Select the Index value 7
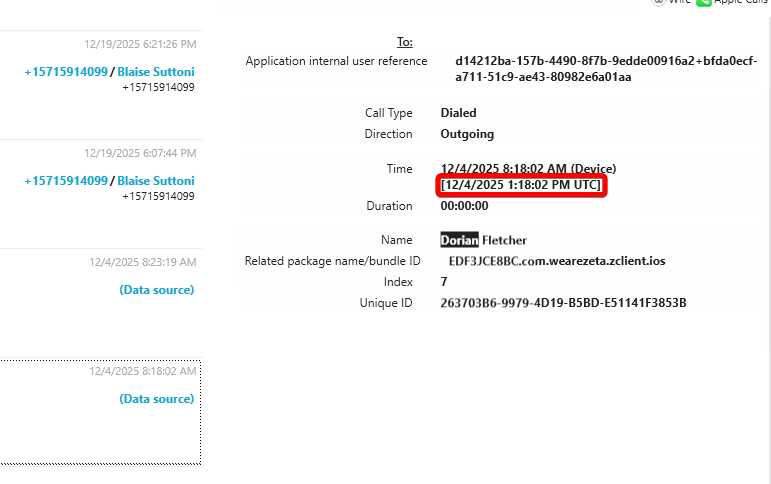The image size is (771, 484). click(444, 282)
